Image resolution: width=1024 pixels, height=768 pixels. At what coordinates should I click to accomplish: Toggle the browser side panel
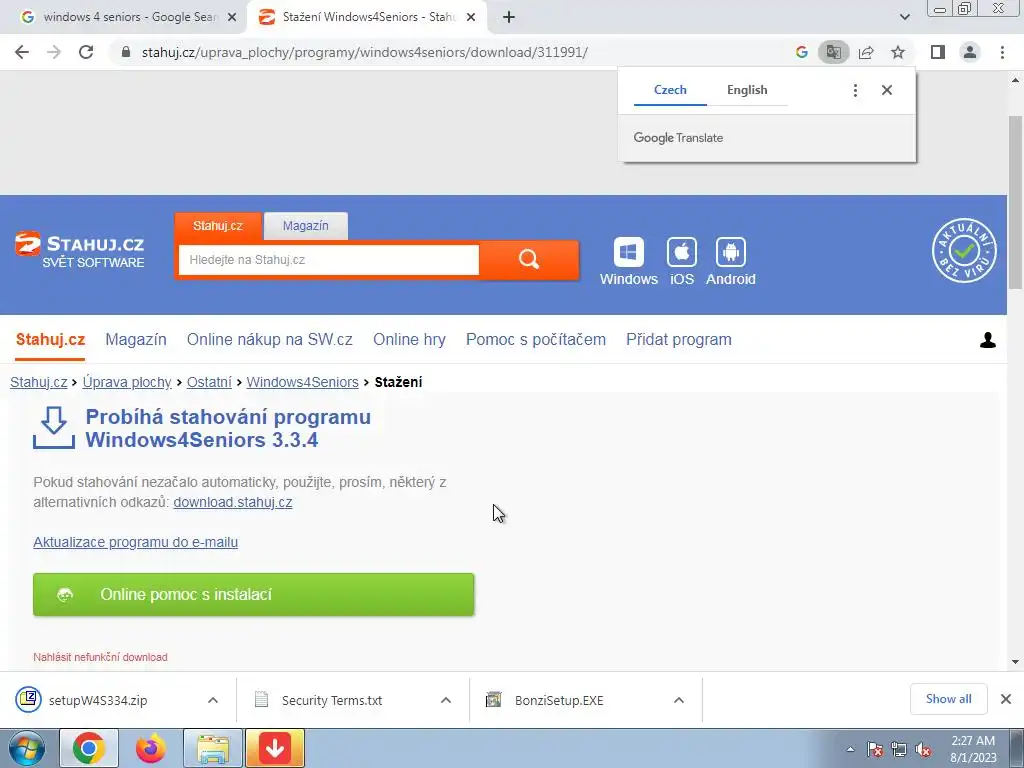coord(938,52)
